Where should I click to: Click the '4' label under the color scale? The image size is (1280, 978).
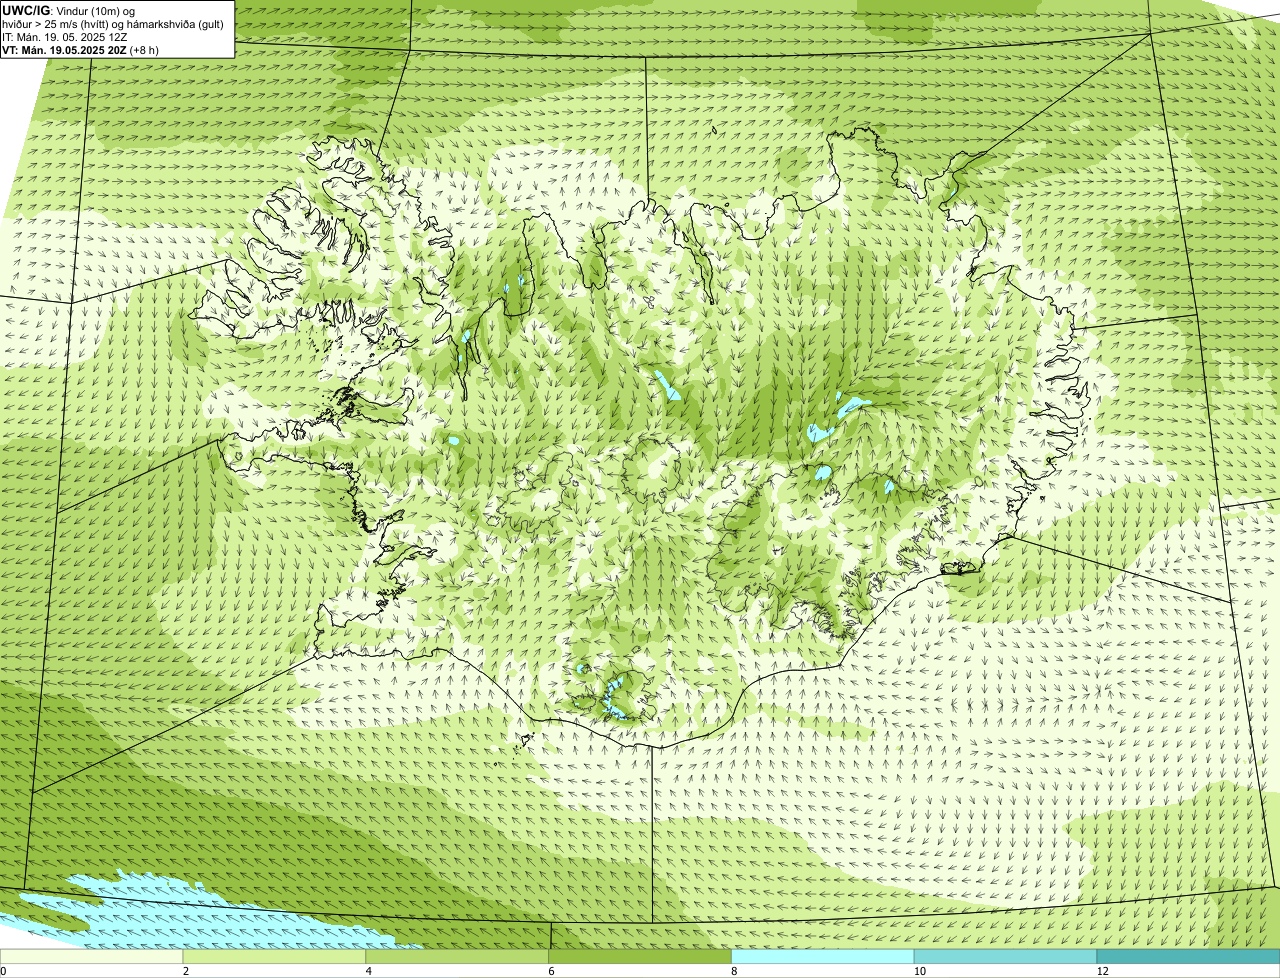pos(369,971)
